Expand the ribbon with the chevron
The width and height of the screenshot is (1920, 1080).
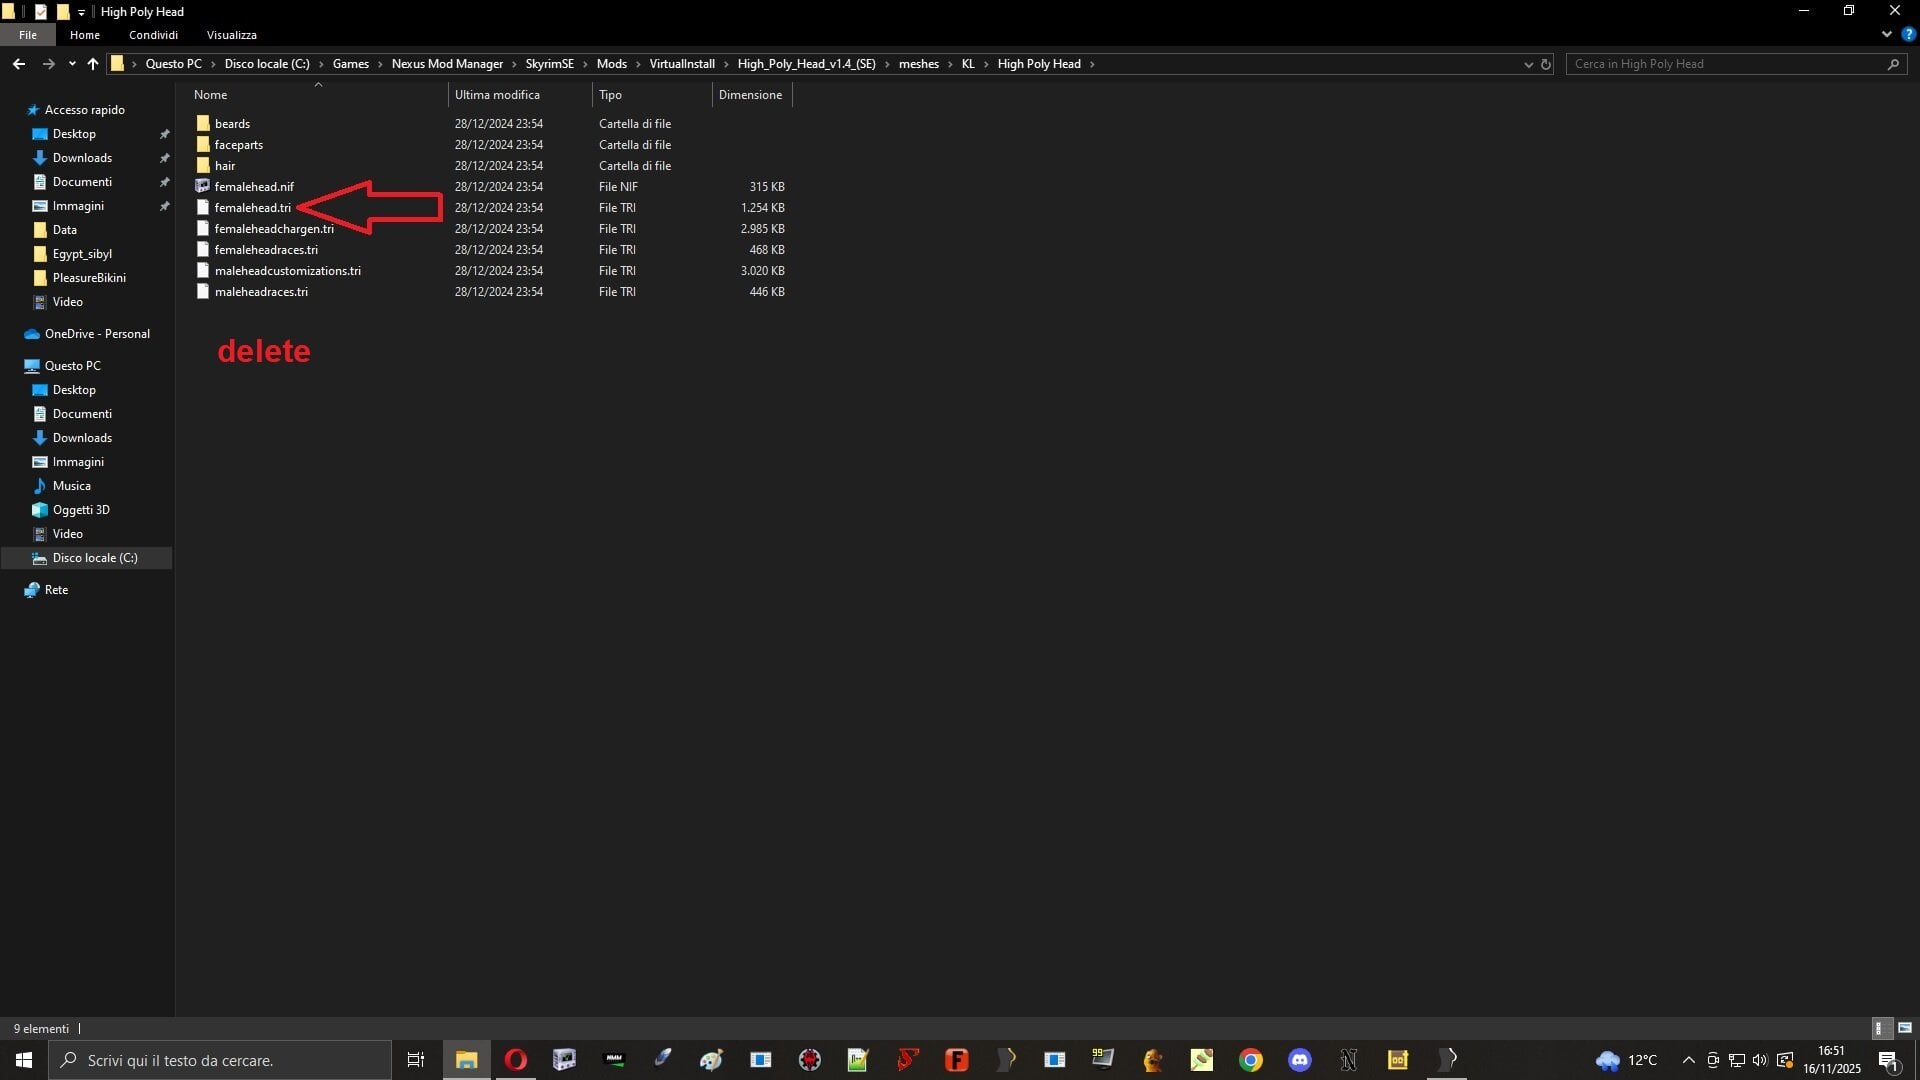[x=1886, y=34]
